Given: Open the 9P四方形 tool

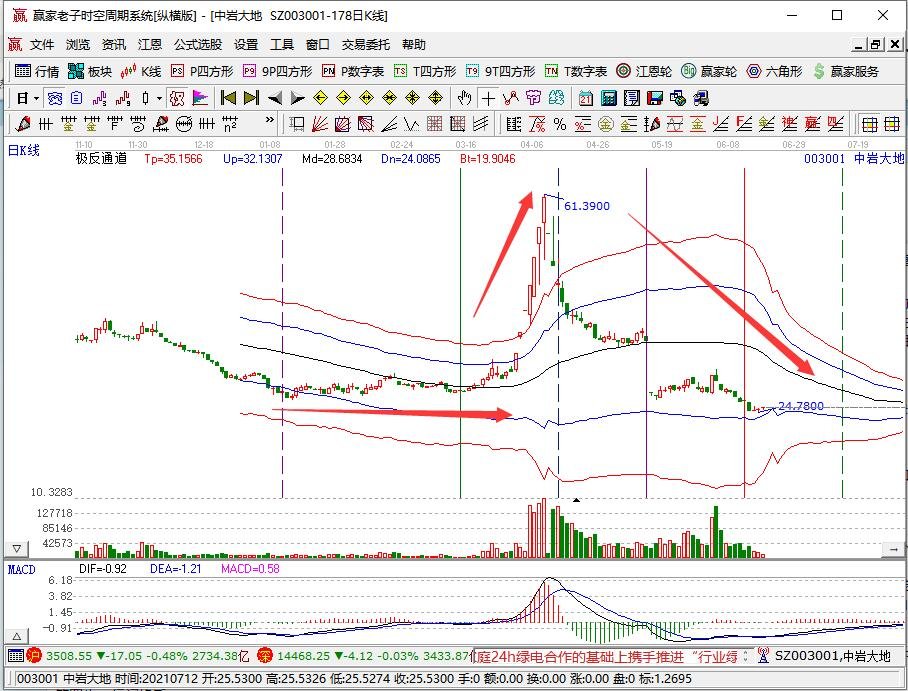Looking at the screenshot, I should (x=277, y=71).
